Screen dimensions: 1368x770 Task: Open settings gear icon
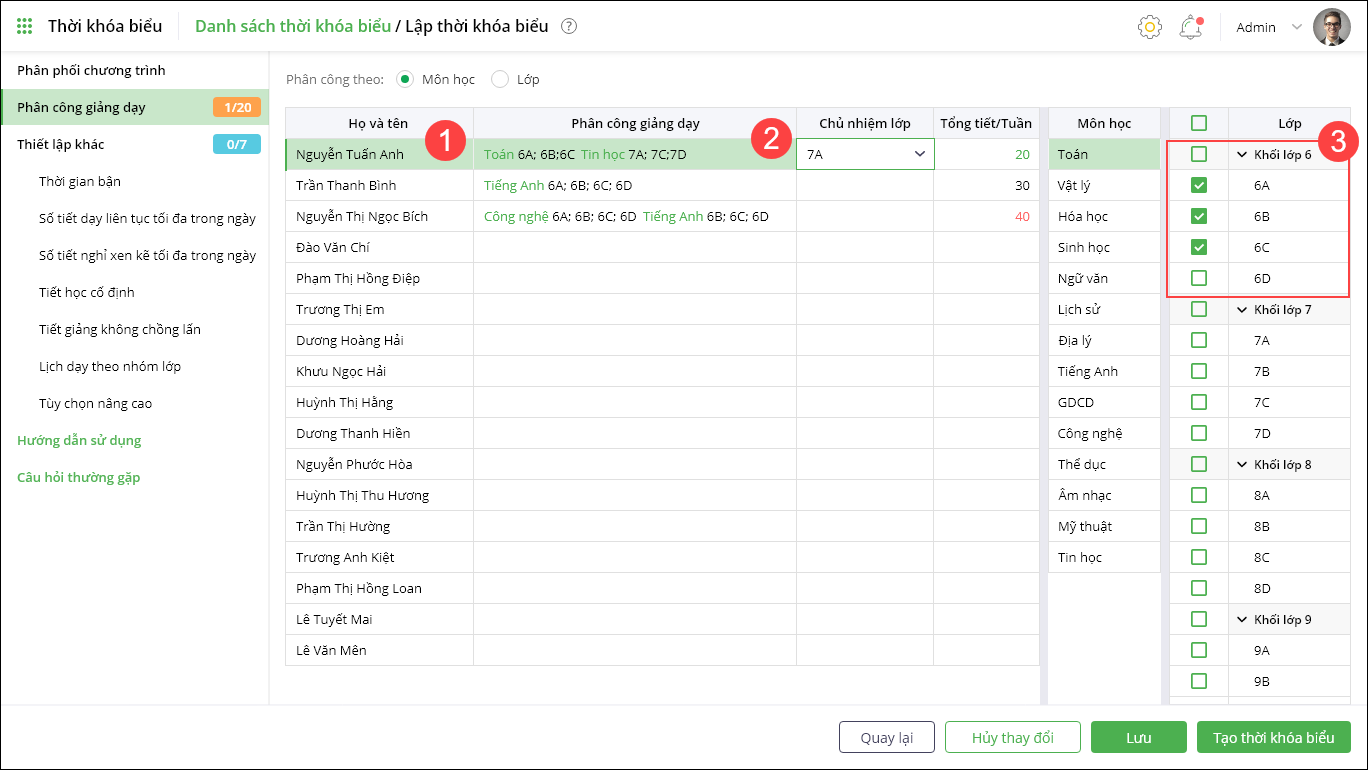[1150, 27]
